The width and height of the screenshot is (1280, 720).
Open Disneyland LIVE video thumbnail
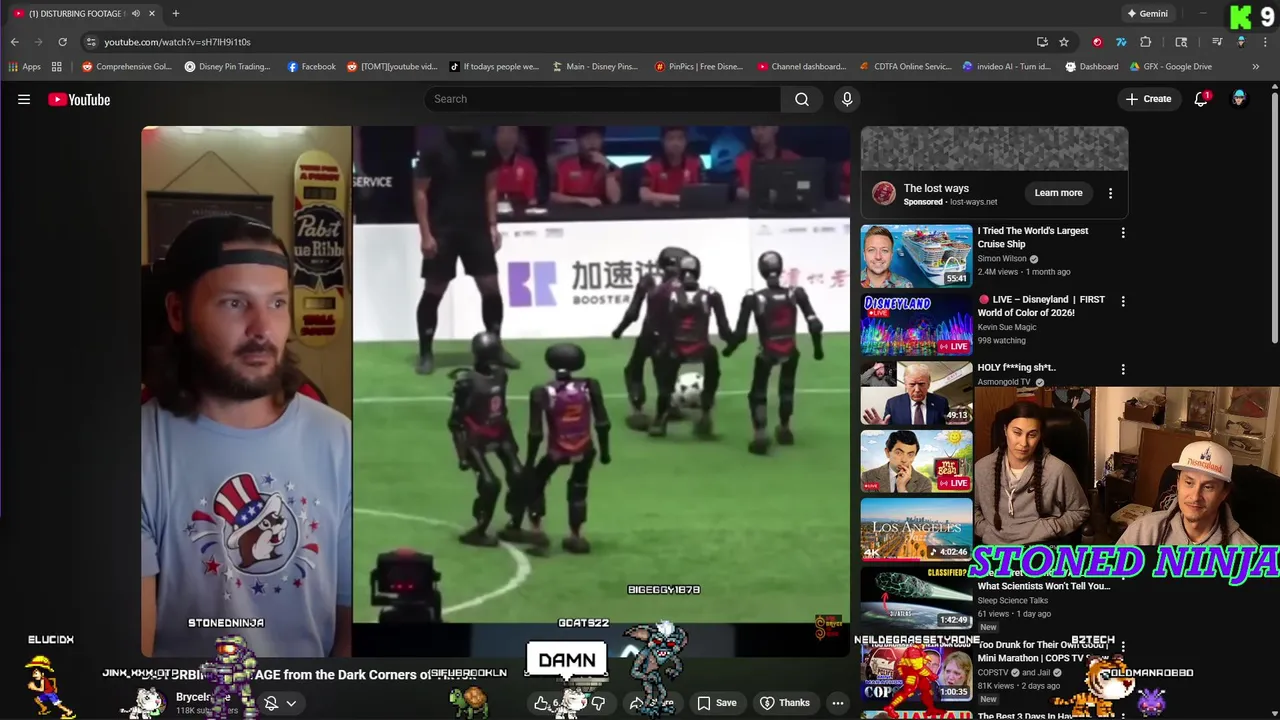point(916,324)
